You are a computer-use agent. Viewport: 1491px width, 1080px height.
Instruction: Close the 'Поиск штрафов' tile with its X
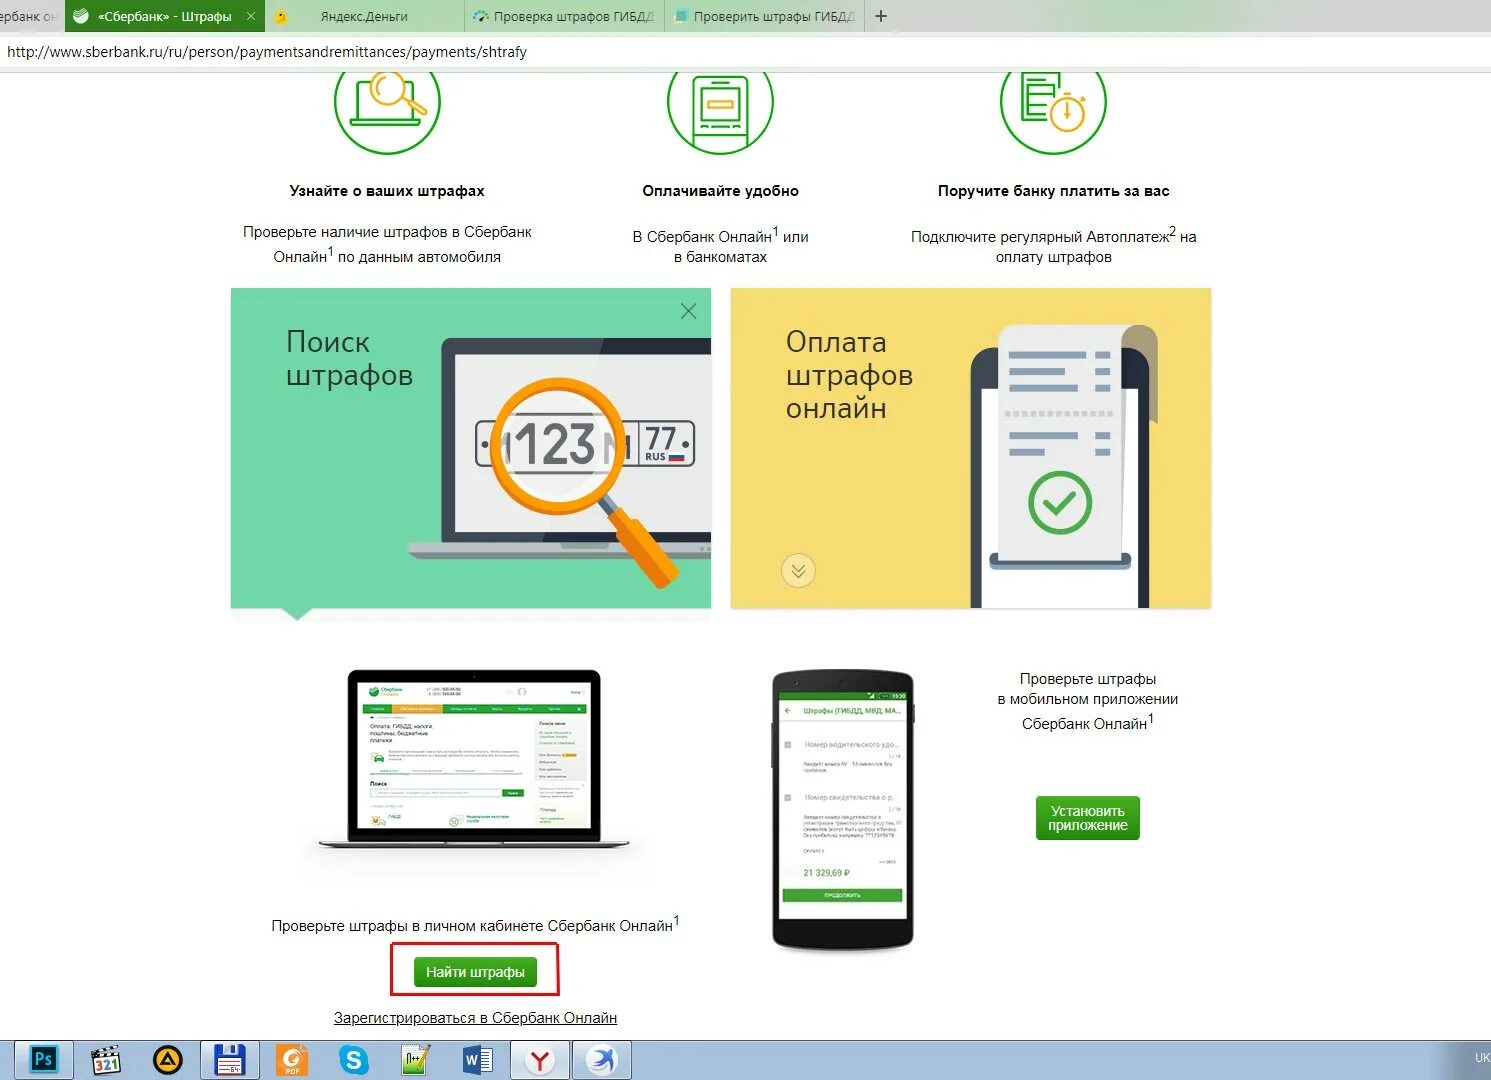(x=688, y=311)
